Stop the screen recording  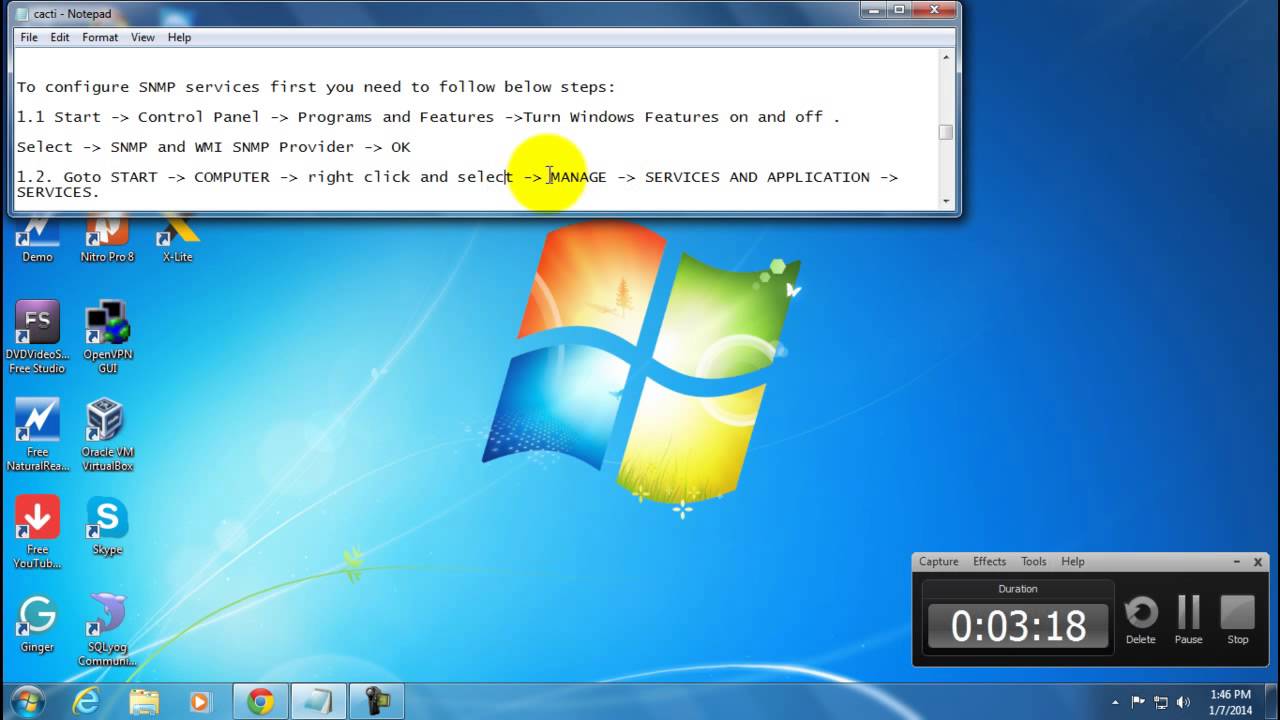click(1238, 620)
